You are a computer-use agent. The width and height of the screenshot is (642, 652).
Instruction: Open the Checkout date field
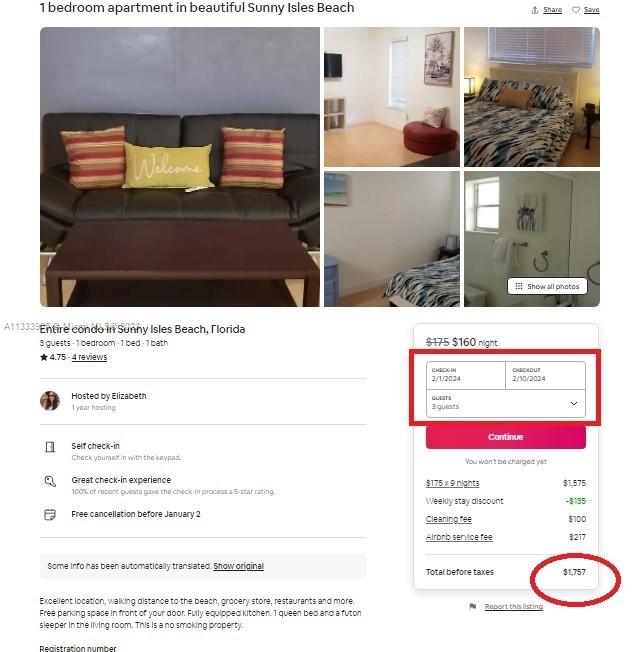coord(546,375)
